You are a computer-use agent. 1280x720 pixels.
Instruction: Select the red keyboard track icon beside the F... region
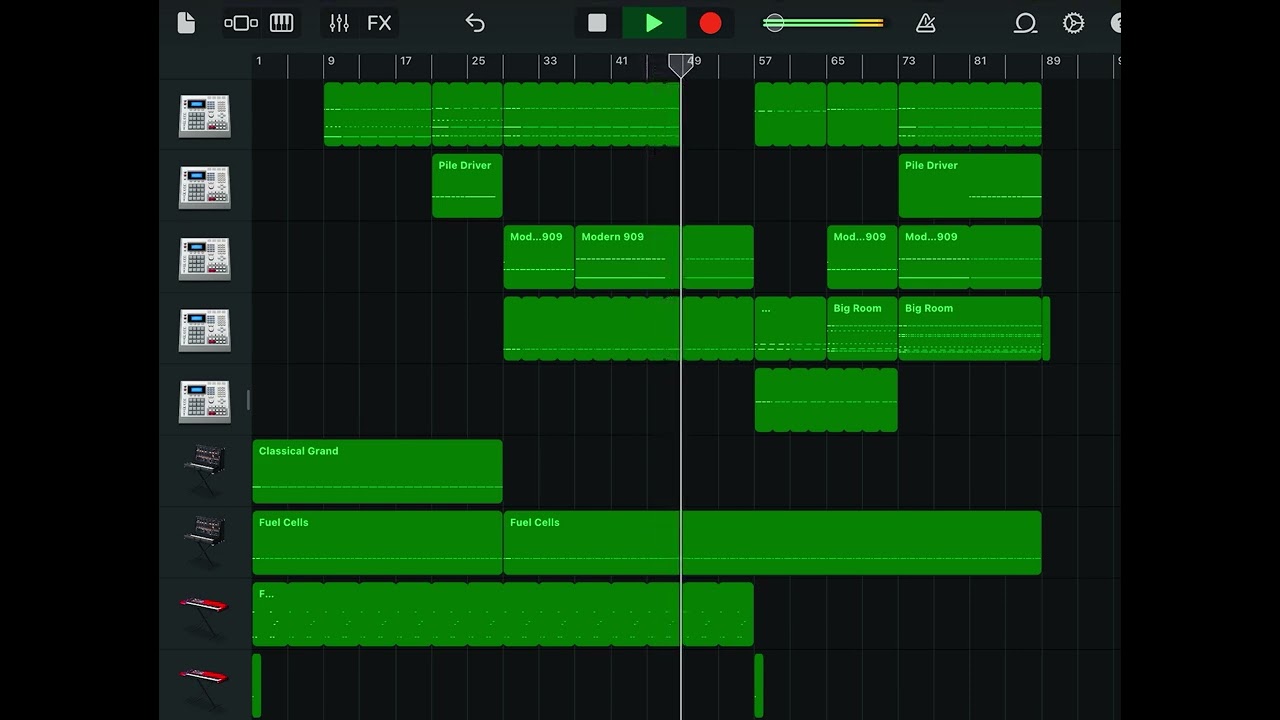[204, 614]
